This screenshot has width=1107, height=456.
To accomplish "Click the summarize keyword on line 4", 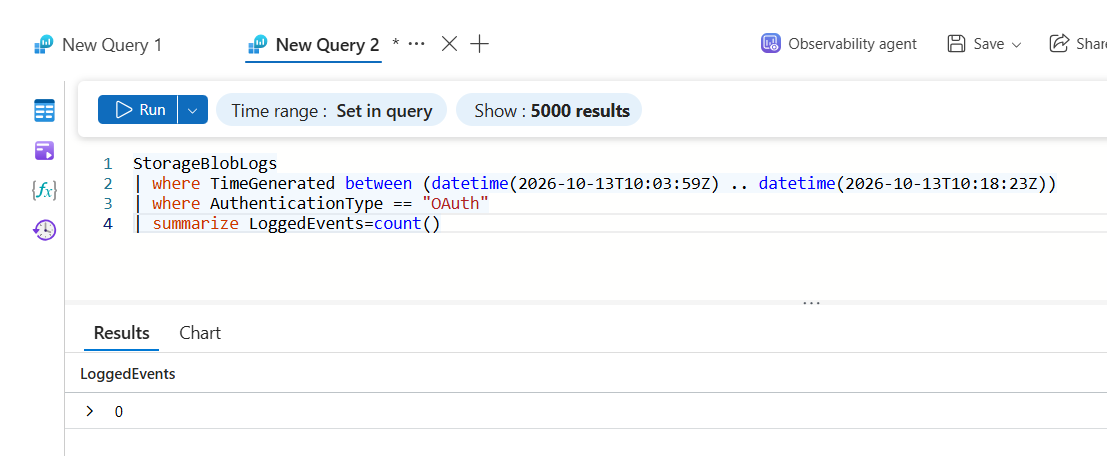I will pos(196,224).
